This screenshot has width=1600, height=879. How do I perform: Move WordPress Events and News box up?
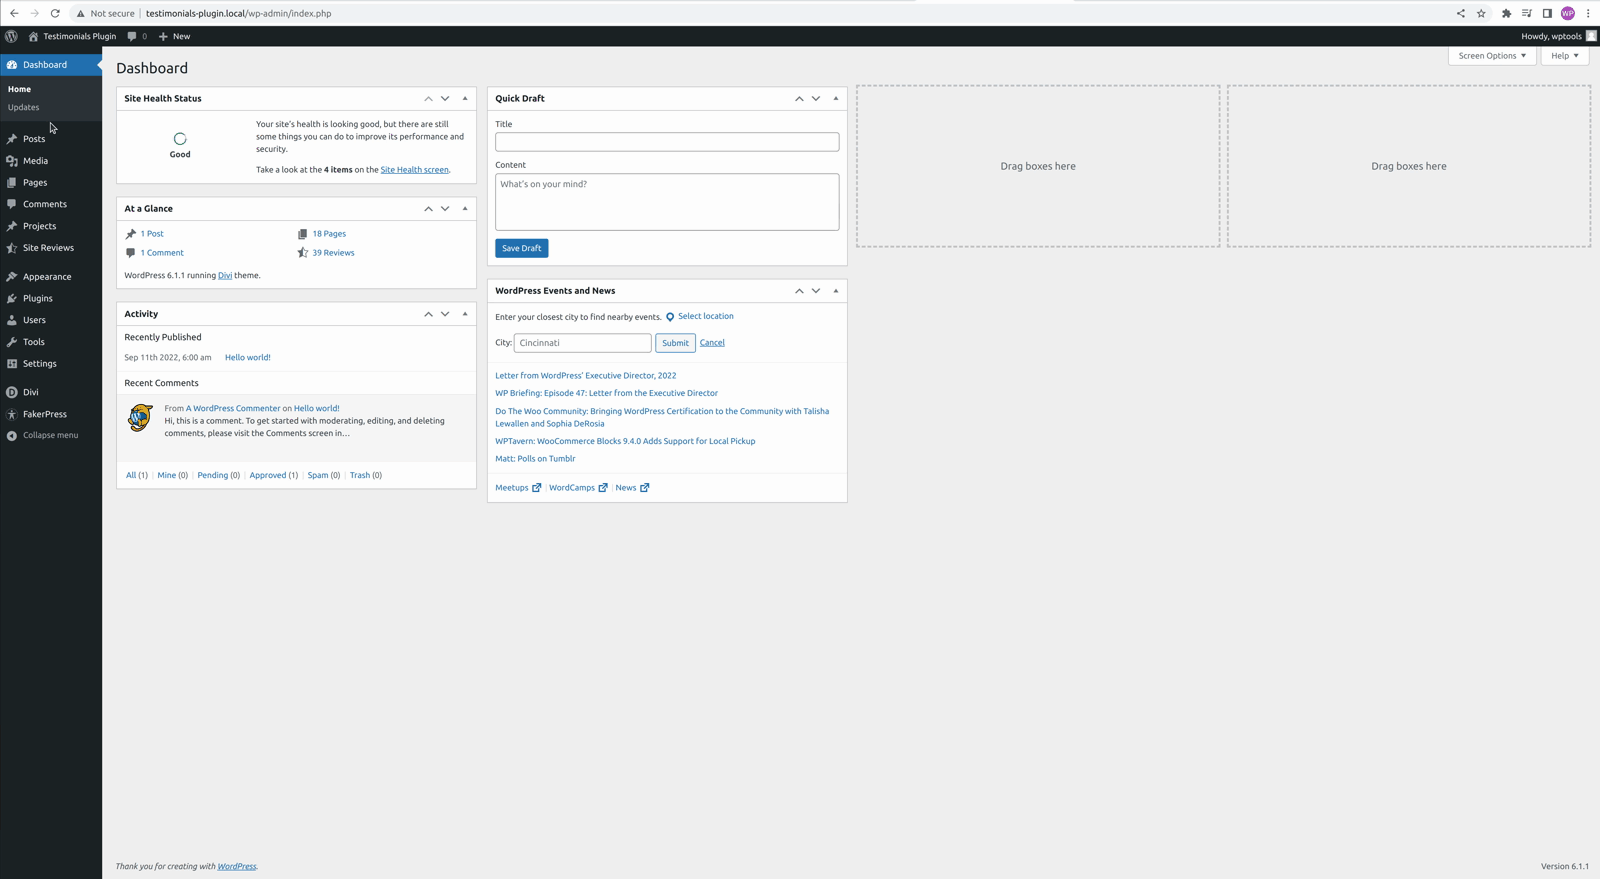799,291
